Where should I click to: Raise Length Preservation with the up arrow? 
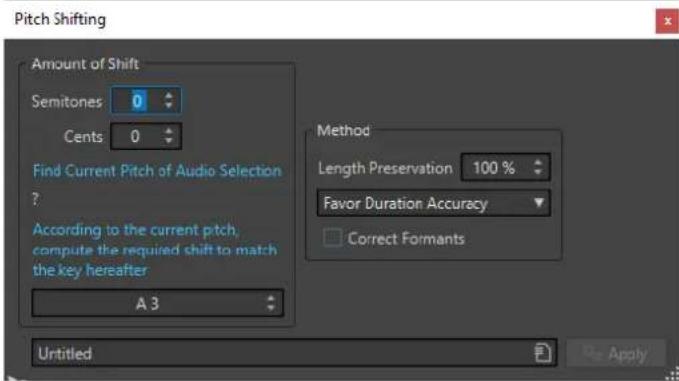point(538,162)
